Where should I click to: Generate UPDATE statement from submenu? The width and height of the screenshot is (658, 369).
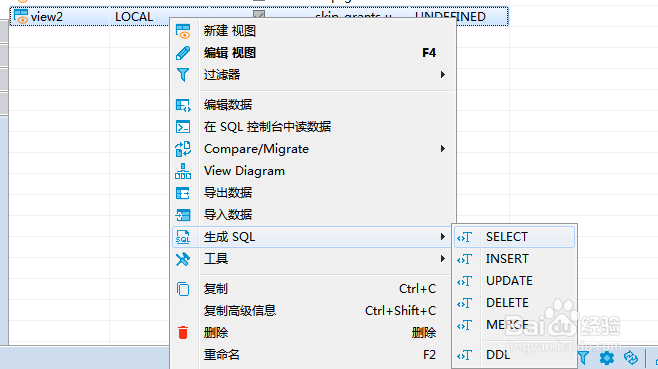click(514, 281)
